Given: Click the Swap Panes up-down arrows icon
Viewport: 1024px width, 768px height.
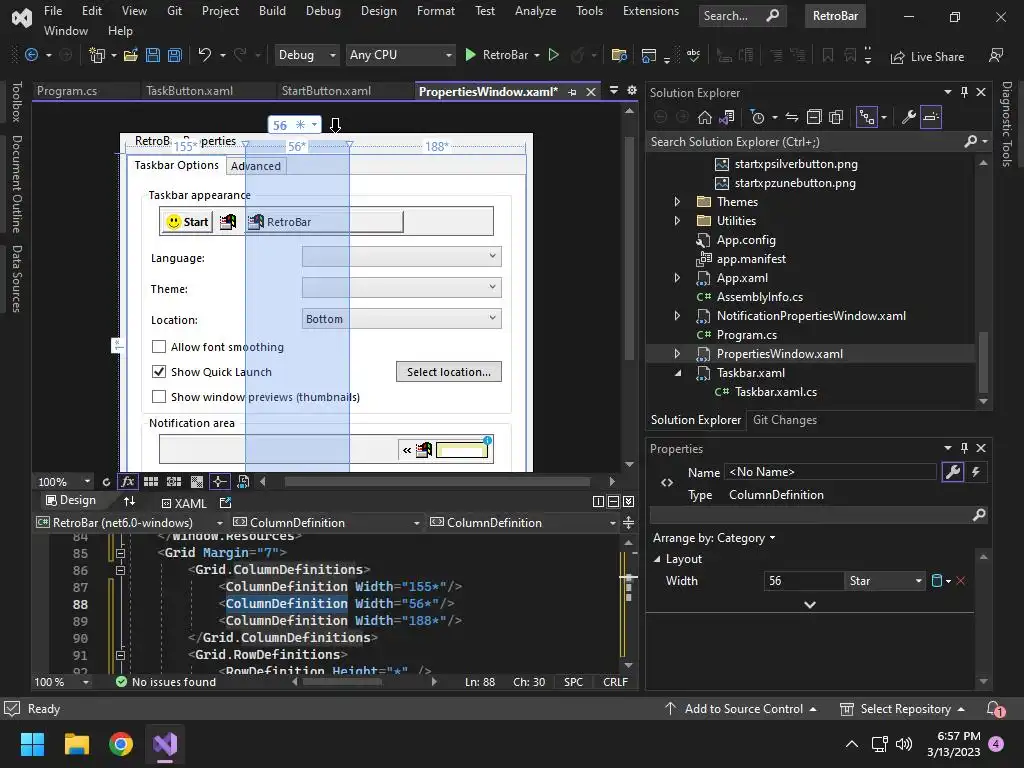Looking at the screenshot, I should coord(129,501).
